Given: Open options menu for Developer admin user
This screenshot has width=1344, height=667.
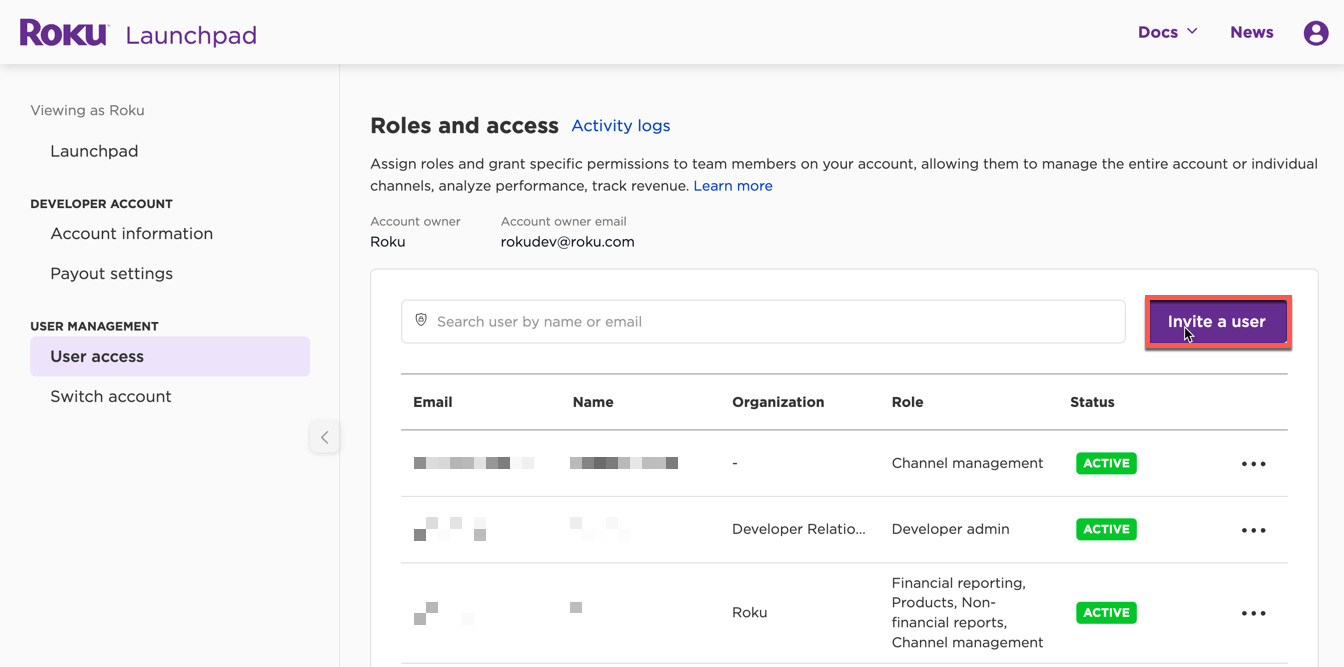Looking at the screenshot, I should (1253, 530).
